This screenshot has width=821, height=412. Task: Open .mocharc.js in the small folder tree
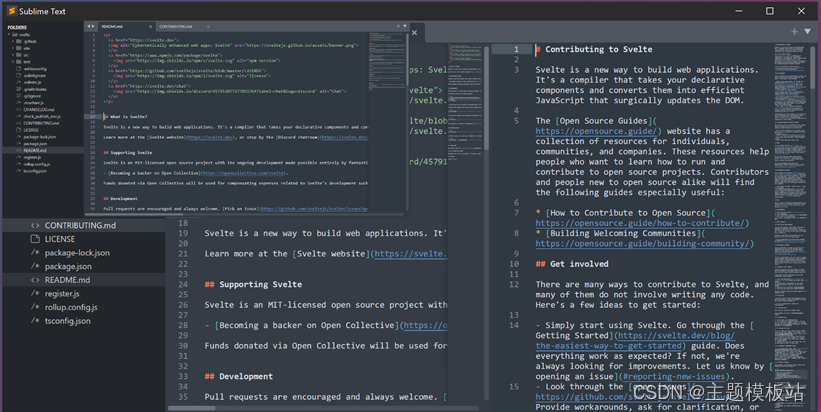pyautogui.click(x=34, y=103)
